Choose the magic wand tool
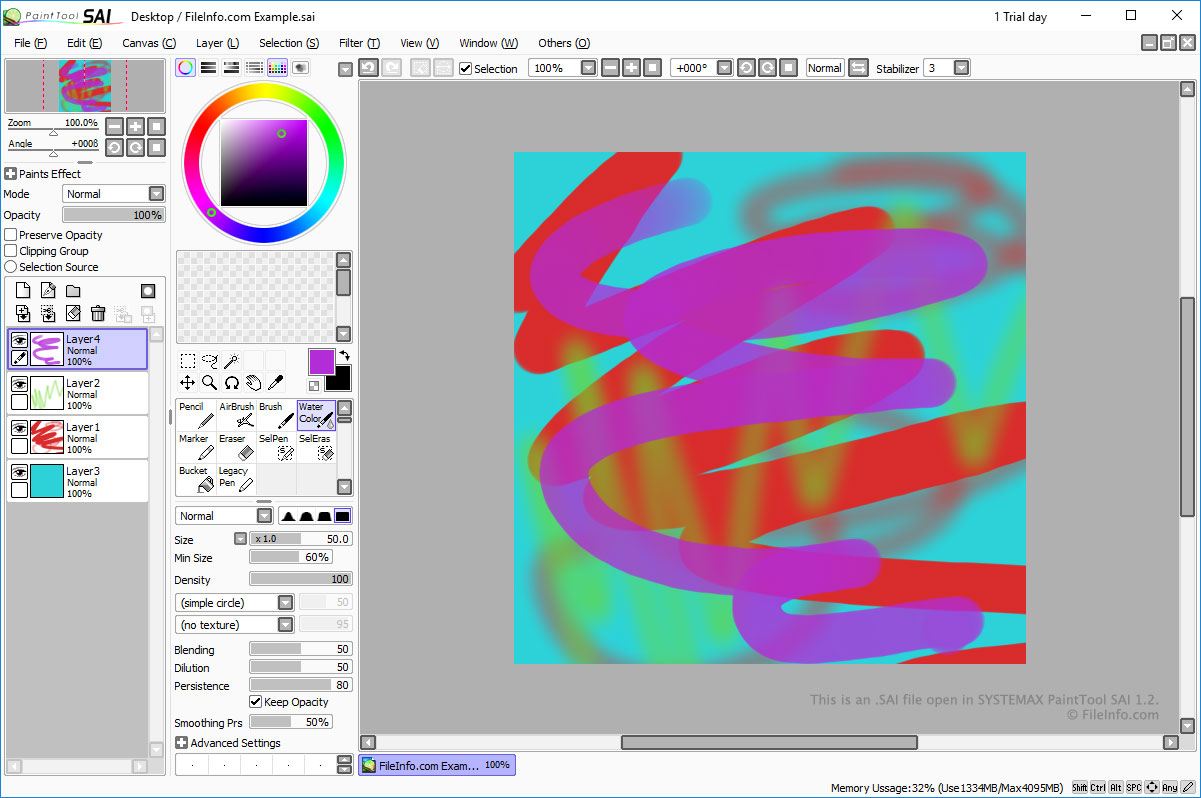This screenshot has width=1201, height=798. click(x=231, y=361)
